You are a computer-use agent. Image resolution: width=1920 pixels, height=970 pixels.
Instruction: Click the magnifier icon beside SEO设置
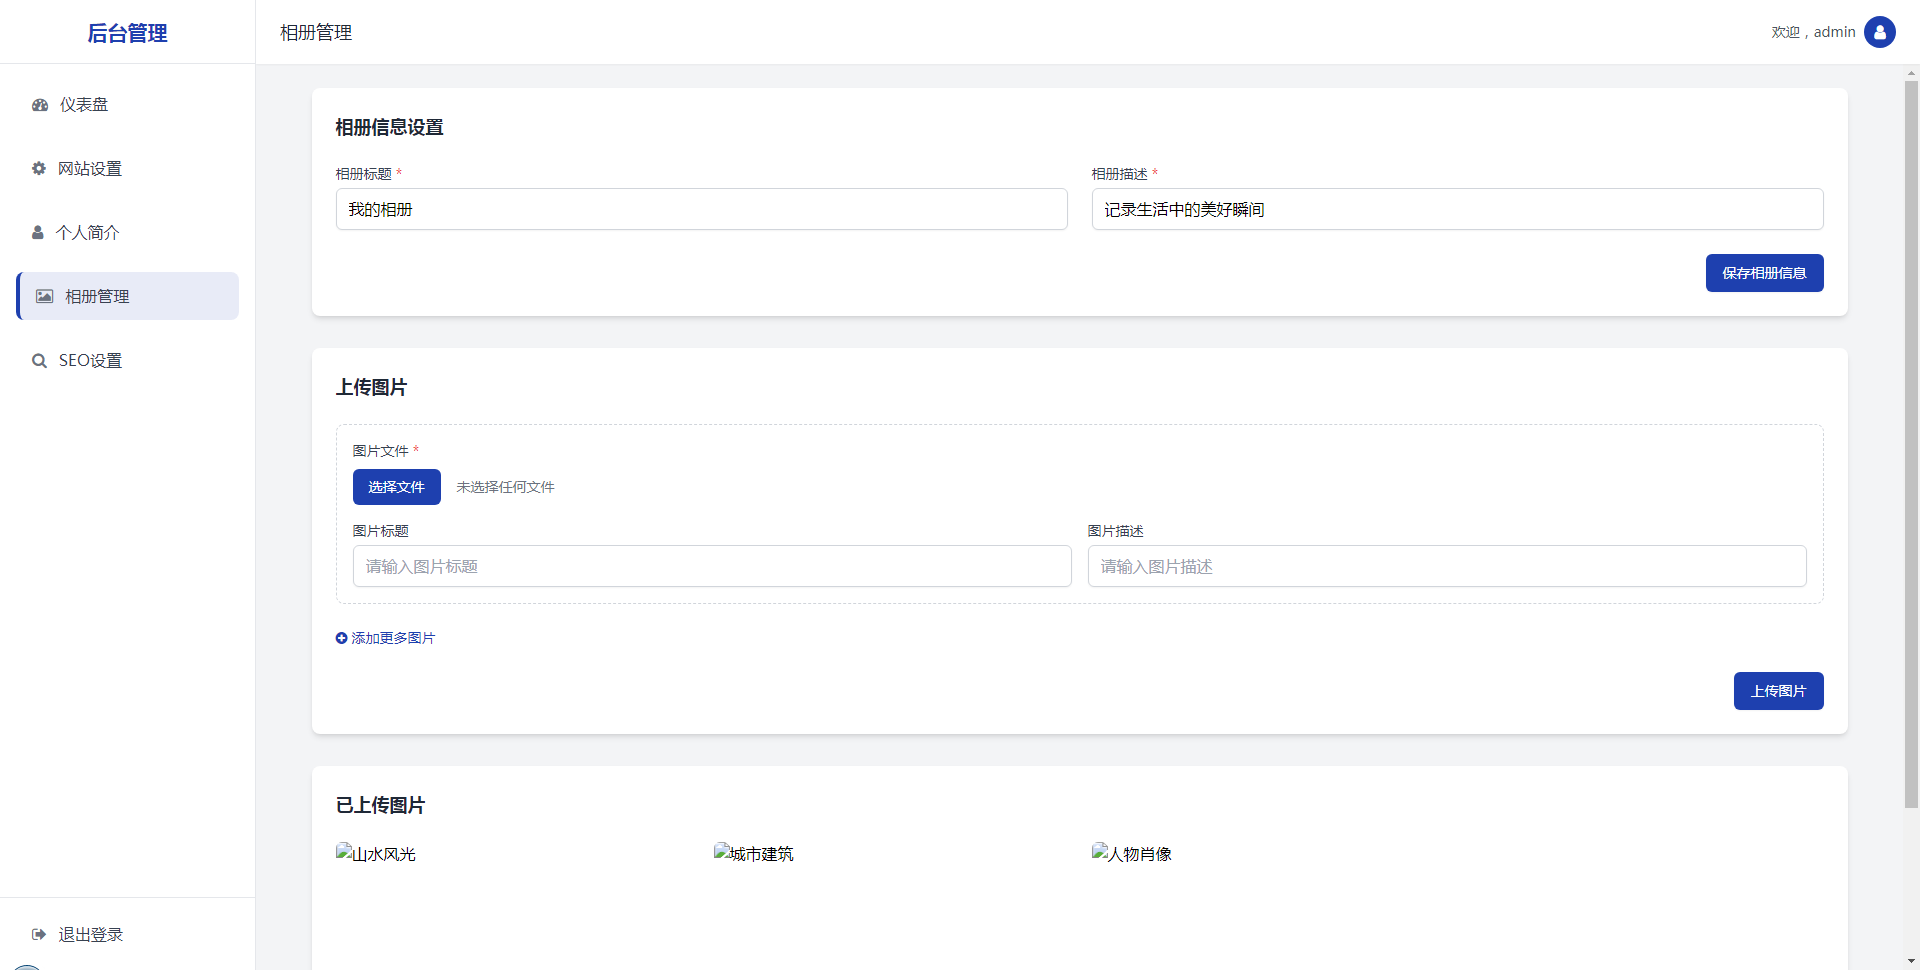point(39,361)
